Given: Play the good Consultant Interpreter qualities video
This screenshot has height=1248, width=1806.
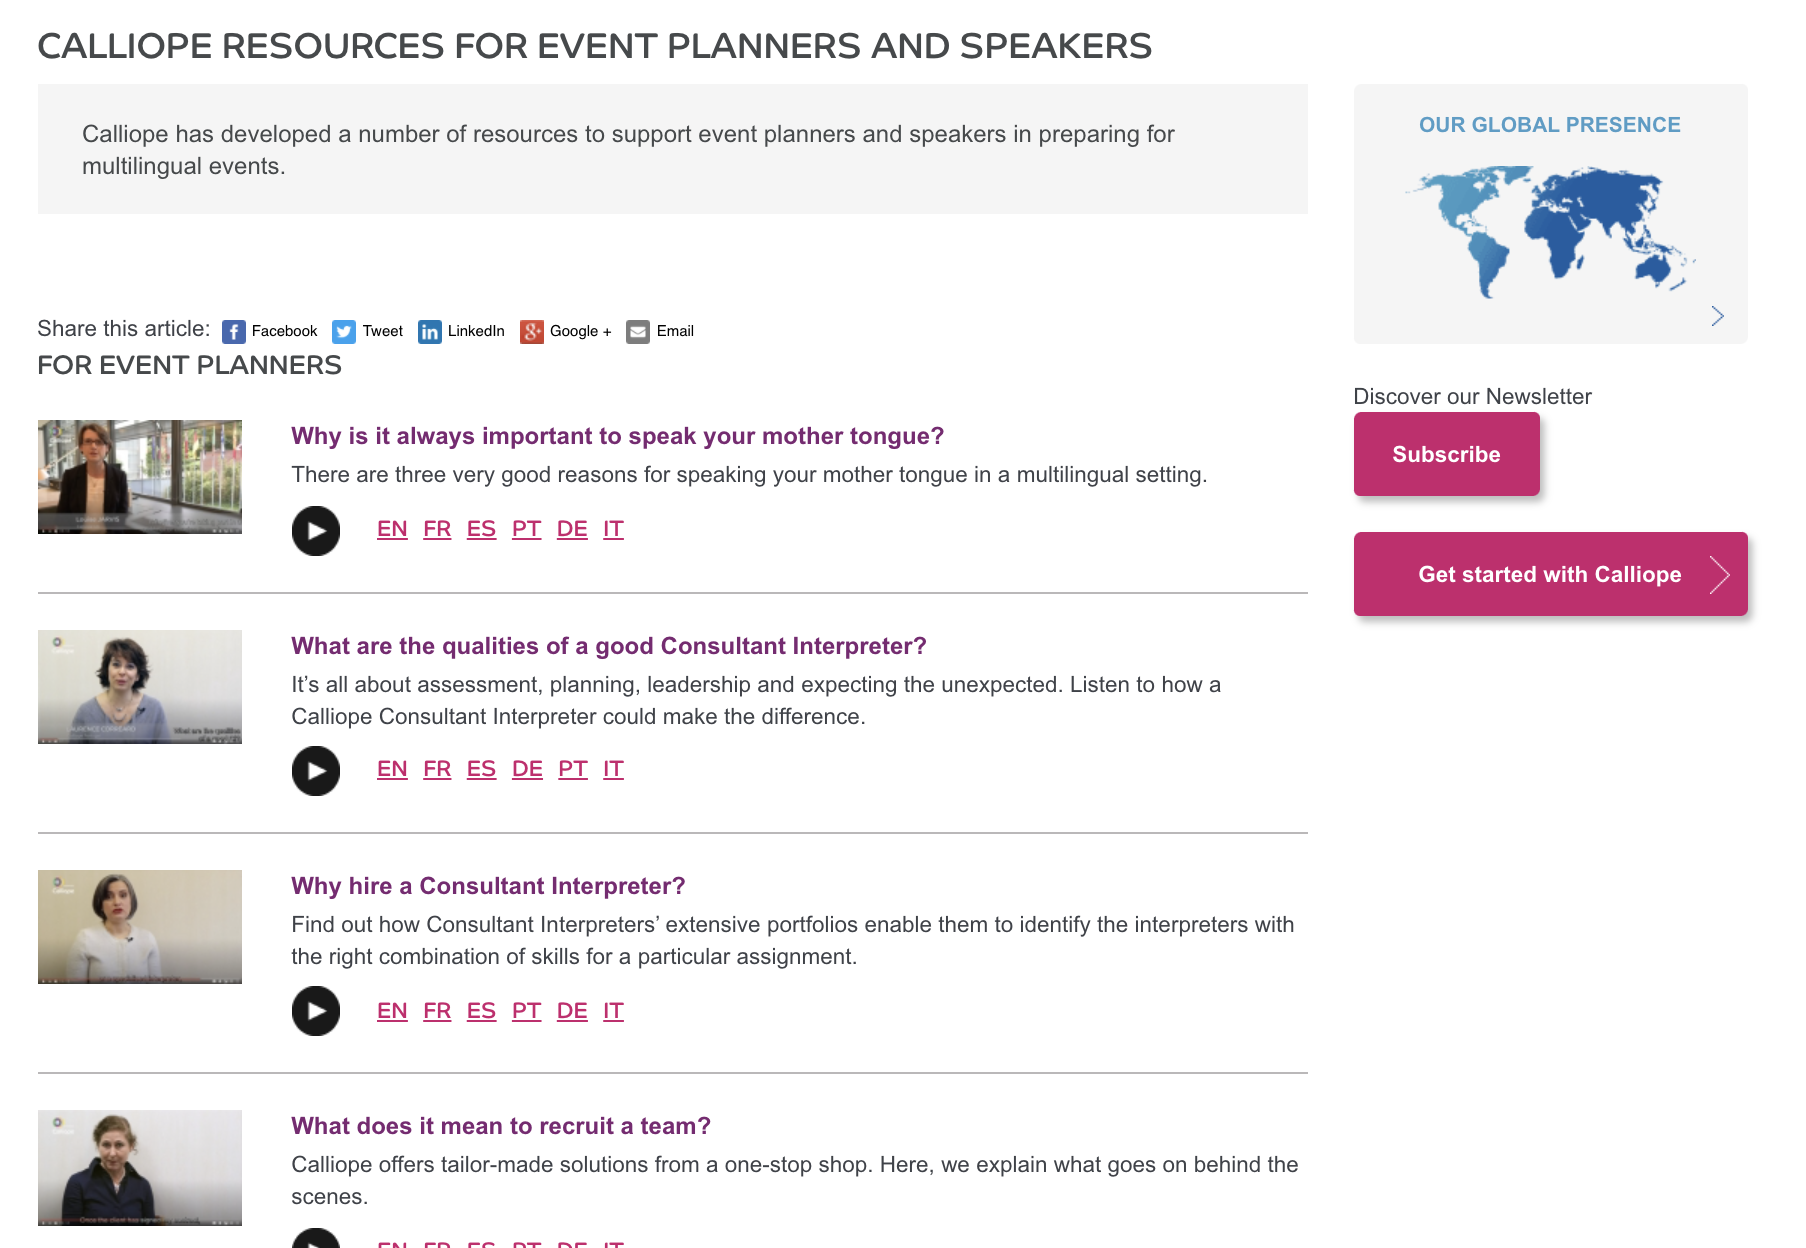Looking at the screenshot, I should pos(316,771).
